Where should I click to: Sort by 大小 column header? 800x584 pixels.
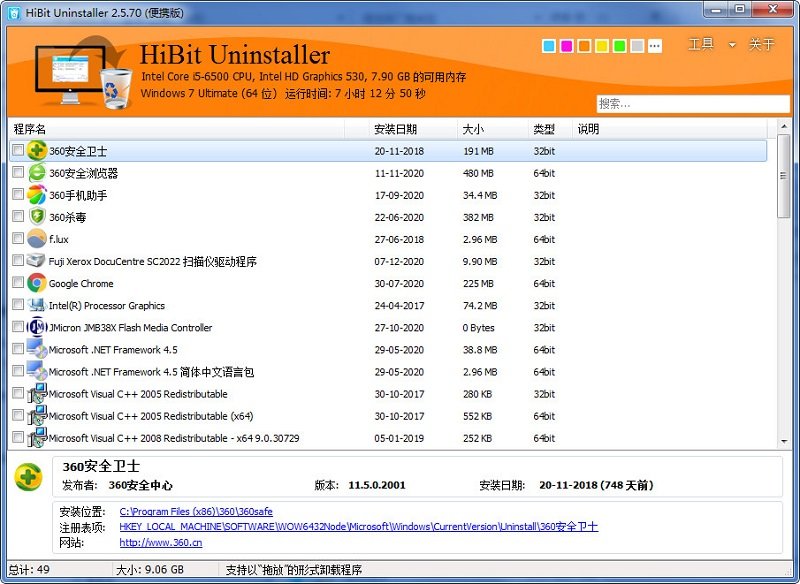492,129
